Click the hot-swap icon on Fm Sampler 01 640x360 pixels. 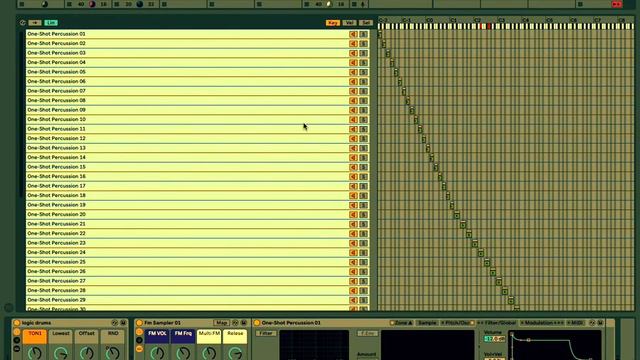tap(235, 323)
